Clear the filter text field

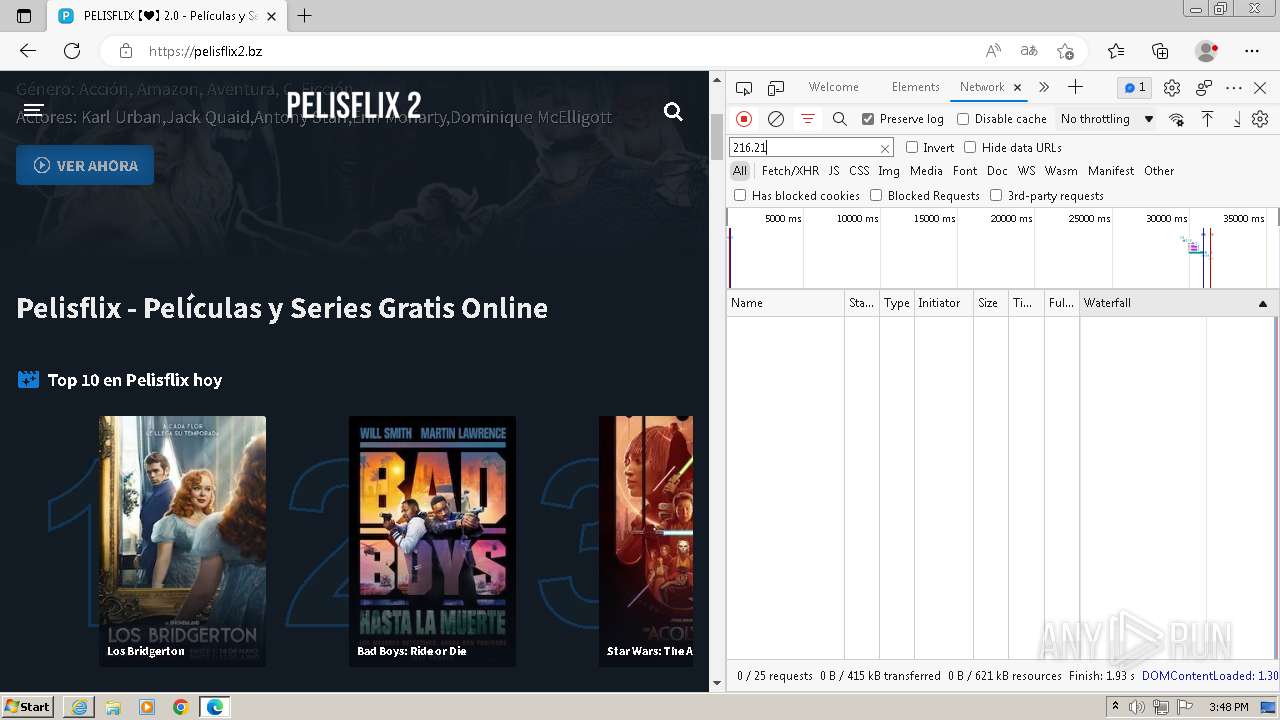tap(885, 148)
